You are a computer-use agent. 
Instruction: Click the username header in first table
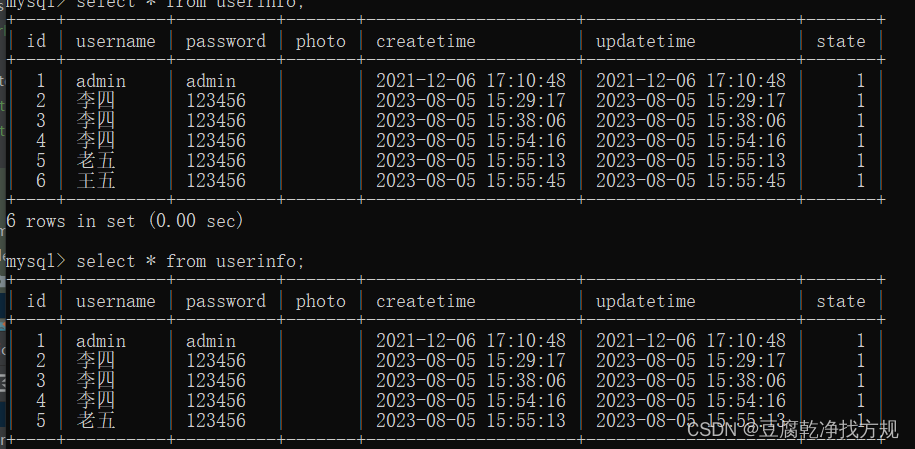116,41
